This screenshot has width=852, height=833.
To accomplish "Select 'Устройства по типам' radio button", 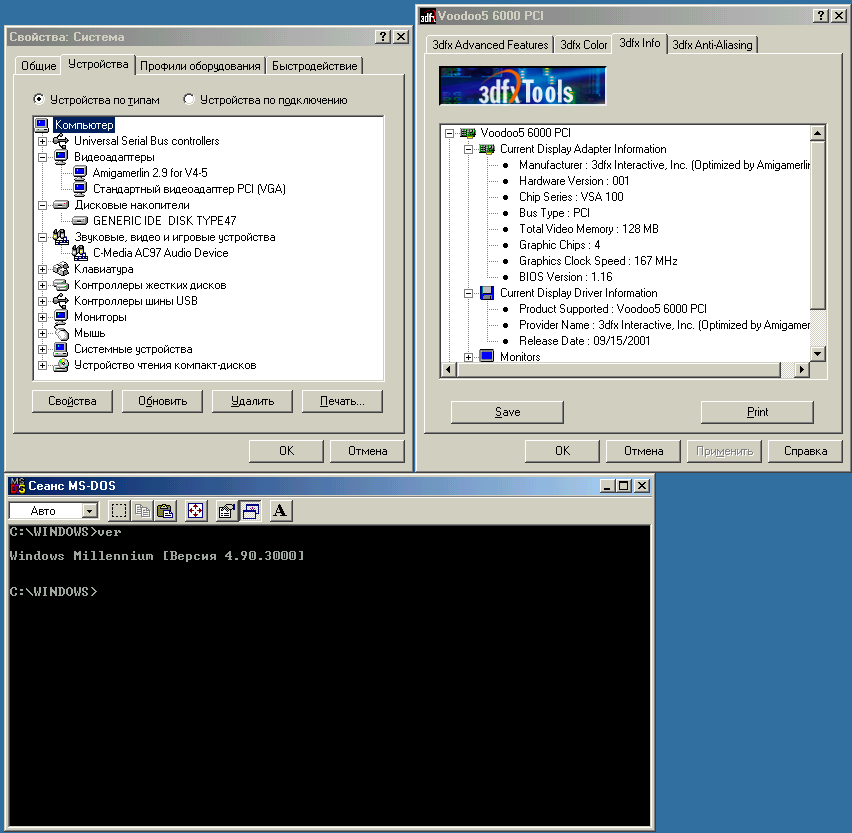I will click(x=39, y=99).
